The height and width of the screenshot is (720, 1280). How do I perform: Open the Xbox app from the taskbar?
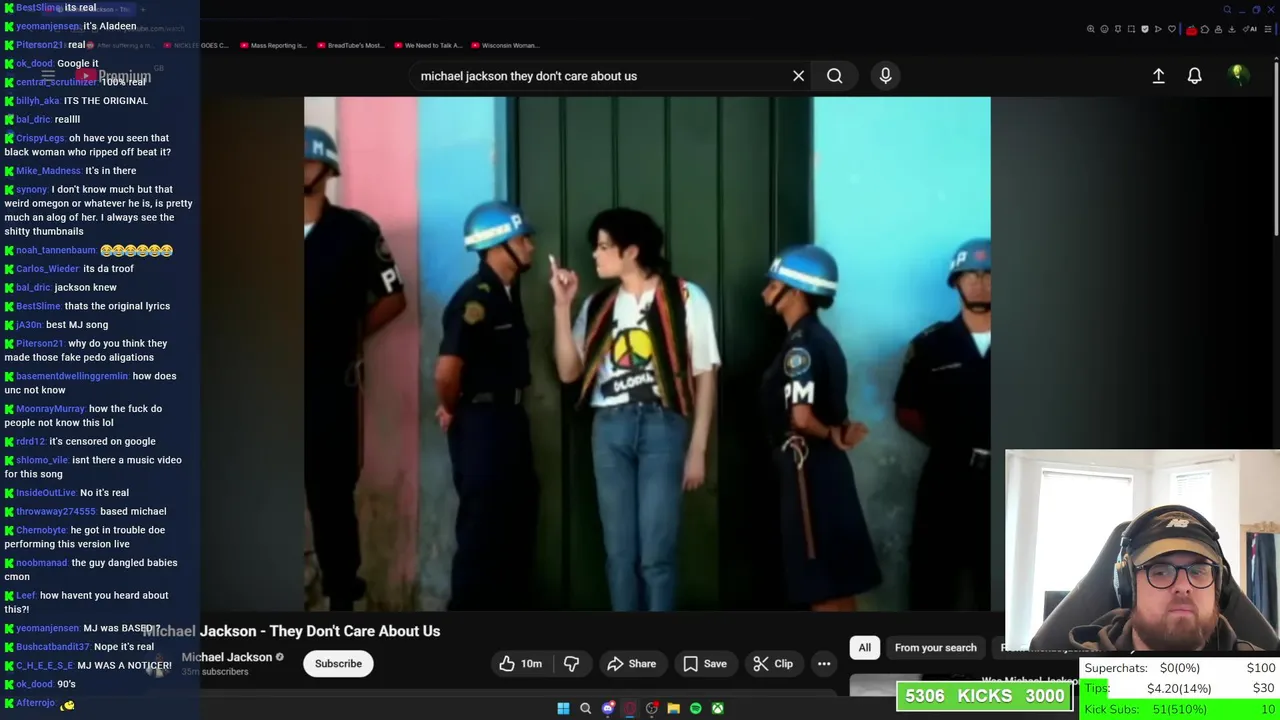[718, 708]
